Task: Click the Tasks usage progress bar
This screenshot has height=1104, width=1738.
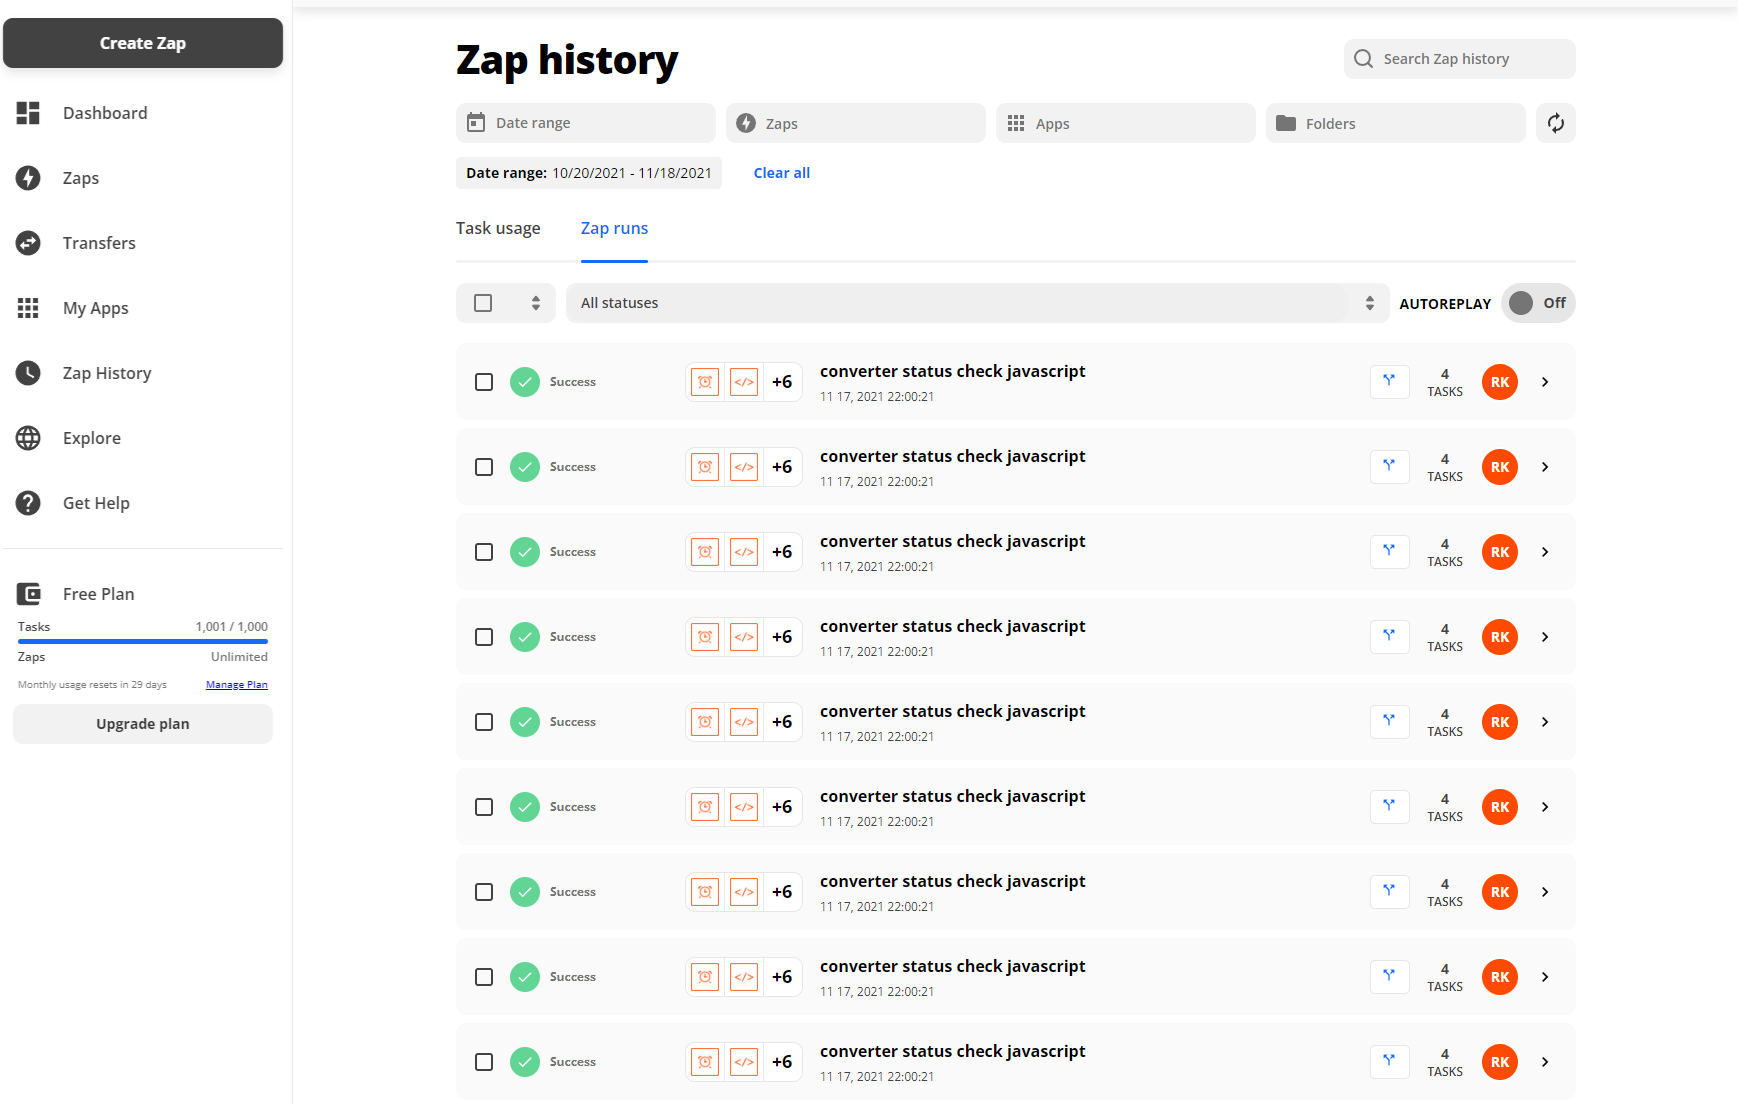Action: pos(143,641)
